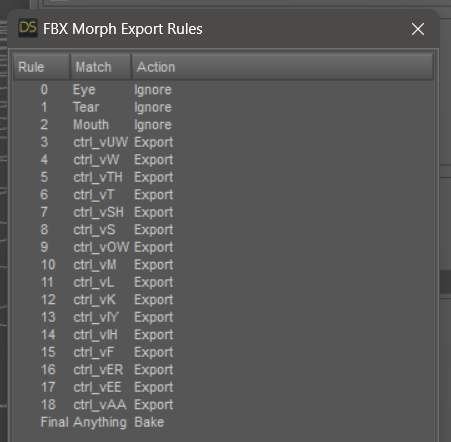Select rule 0 matching Eye
This screenshot has height=442, width=451.
(x=224, y=90)
